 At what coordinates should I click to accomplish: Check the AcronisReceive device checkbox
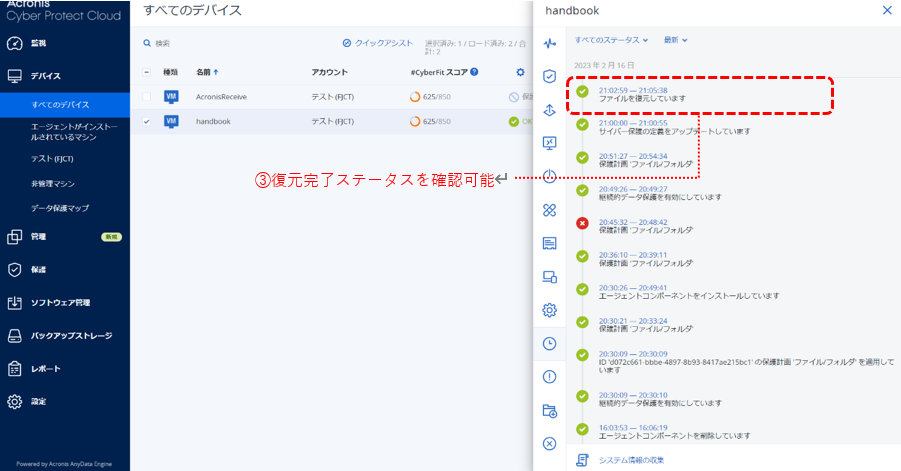coord(148,97)
